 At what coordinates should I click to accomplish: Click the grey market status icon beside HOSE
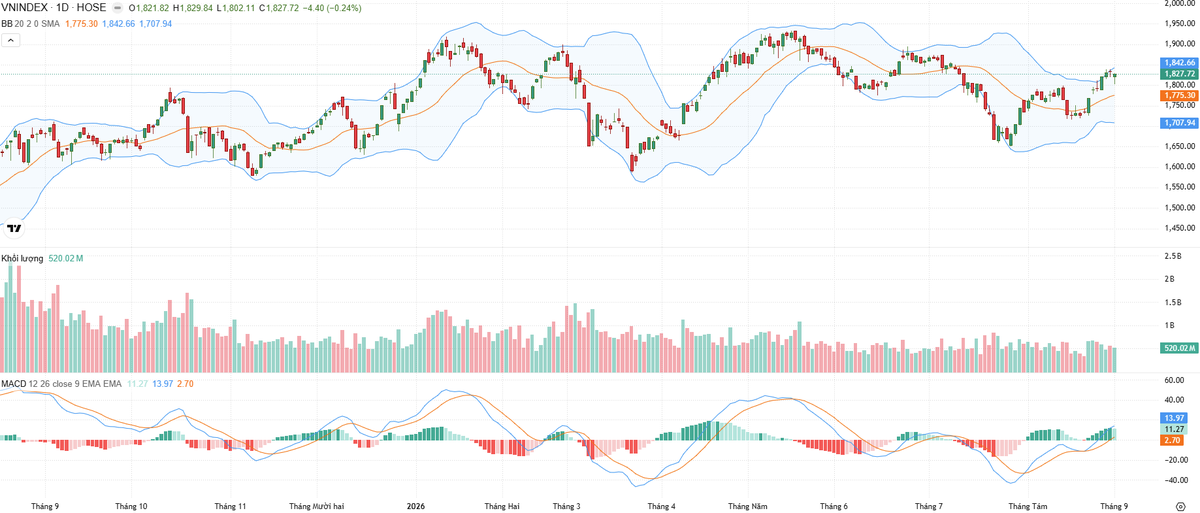click(116, 8)
